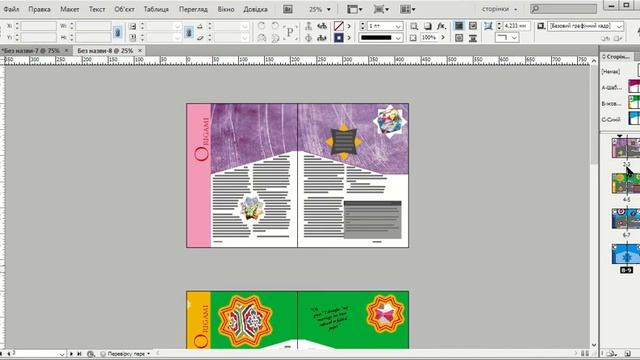640x360 pixels.
Task: Click the Rotate 90° counter-clockwise icon
Action: click(x=275, y=26)
